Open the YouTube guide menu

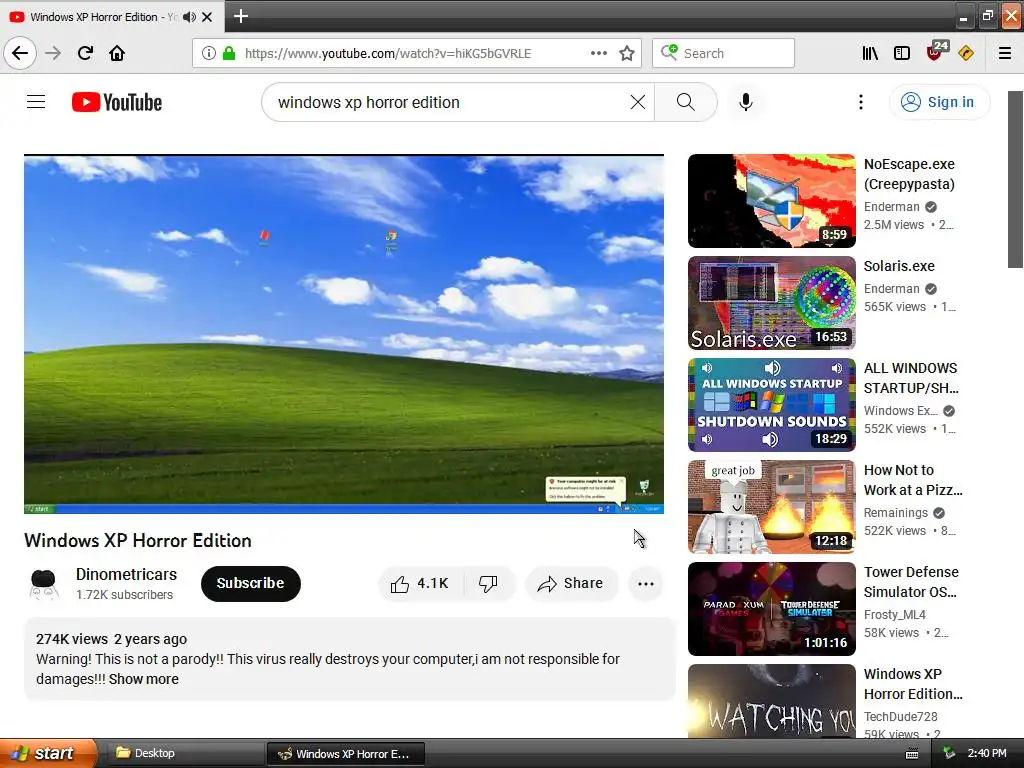click(36, 102)
